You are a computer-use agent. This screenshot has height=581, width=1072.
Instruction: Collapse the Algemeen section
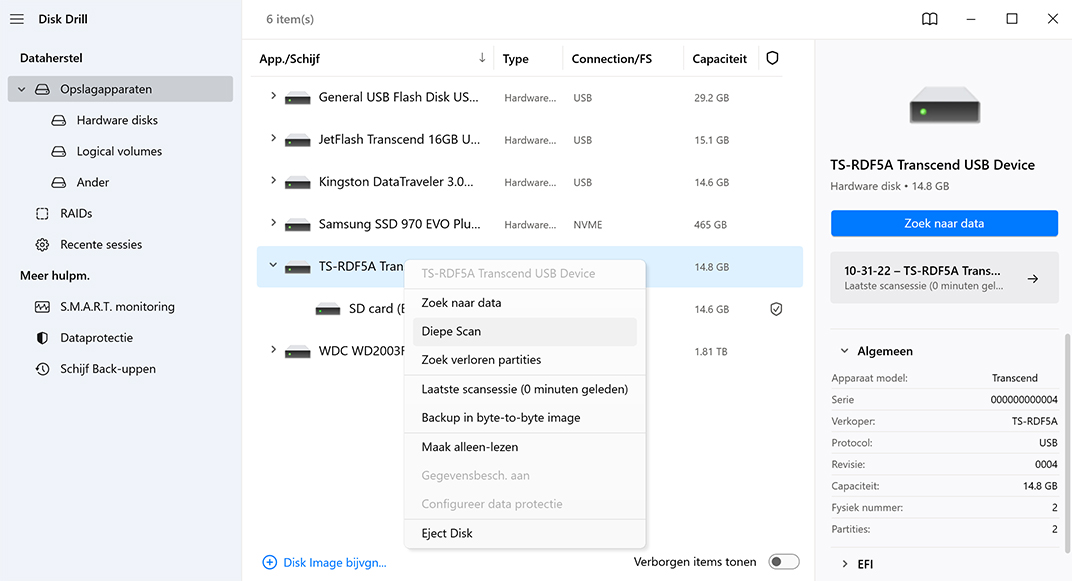point(843,351)
